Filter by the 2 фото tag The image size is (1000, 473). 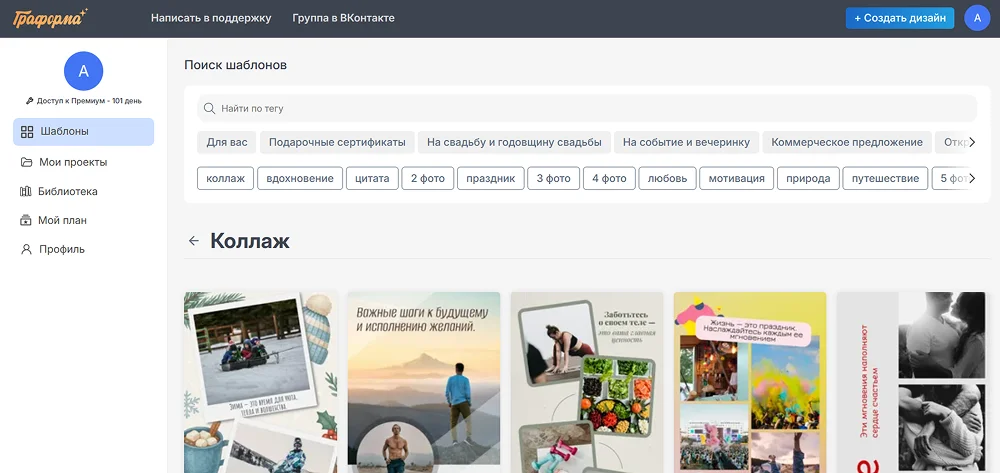point(428,178)
